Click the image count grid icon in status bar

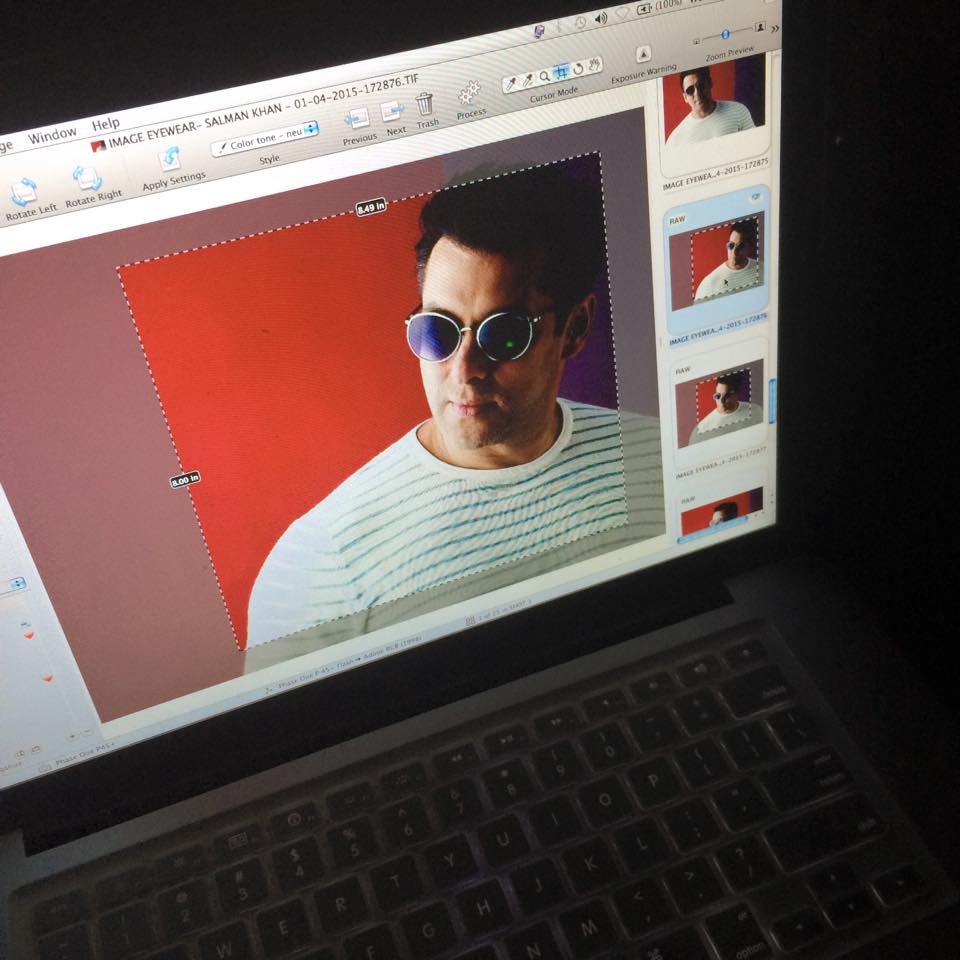point(470,621)
